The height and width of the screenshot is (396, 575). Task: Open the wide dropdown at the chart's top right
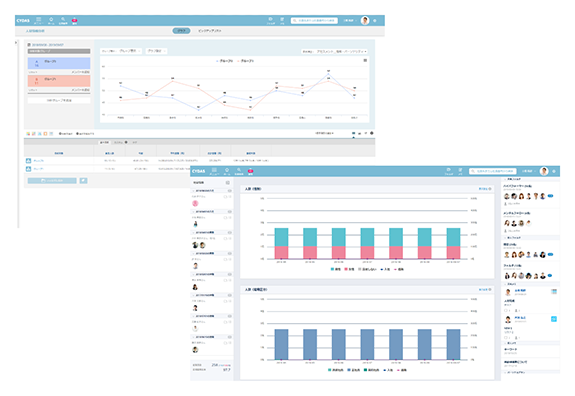click(x=334, y=52)
